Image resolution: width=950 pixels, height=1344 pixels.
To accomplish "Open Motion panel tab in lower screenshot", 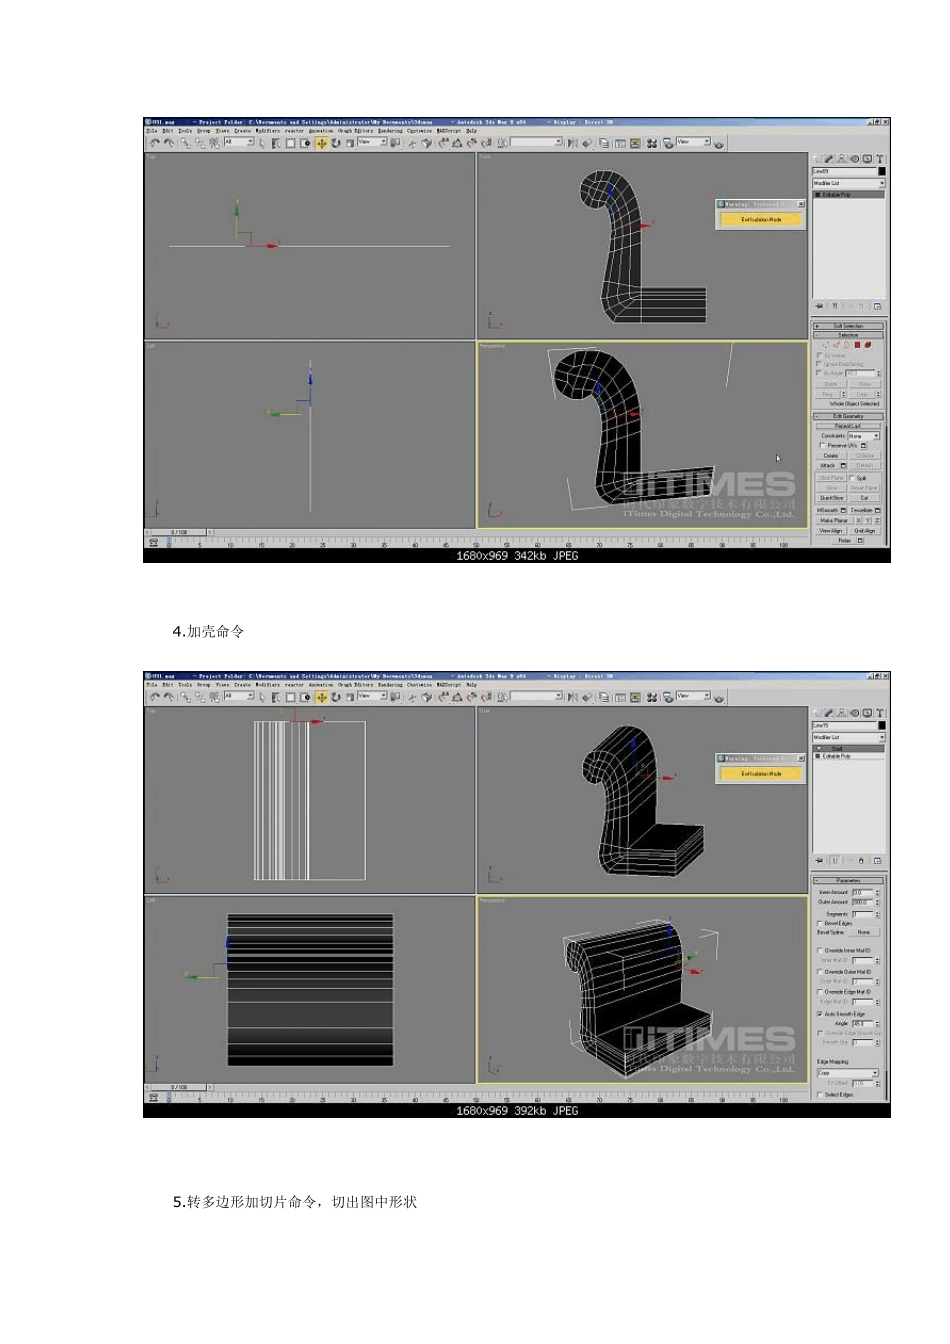I will pyautogui.click(x=855, y=713).
